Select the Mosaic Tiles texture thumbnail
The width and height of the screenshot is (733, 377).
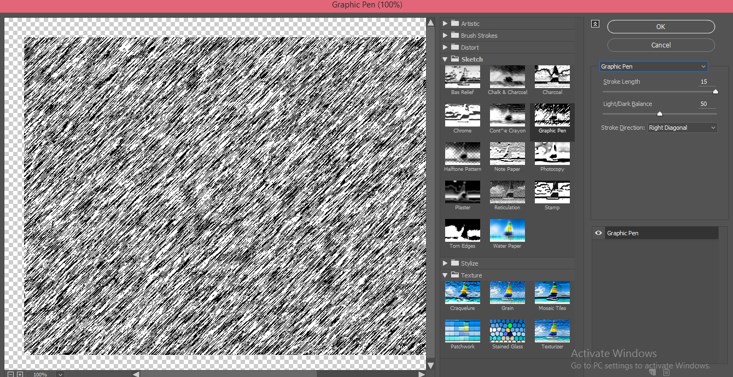click(x=552, y=292)
